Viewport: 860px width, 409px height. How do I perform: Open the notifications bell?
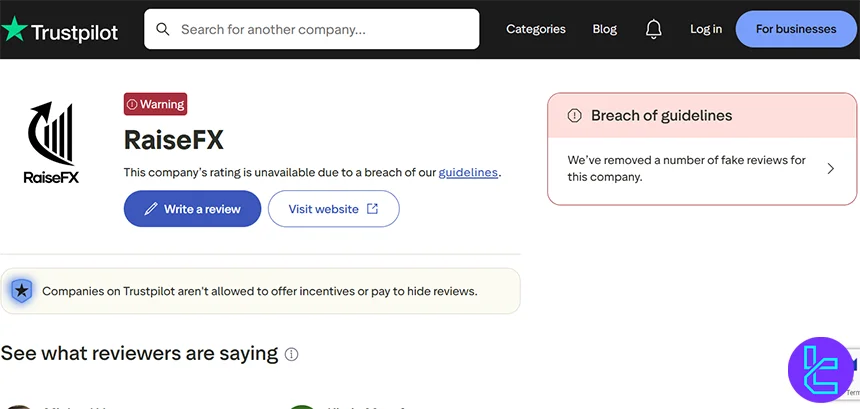coord(654,30)
